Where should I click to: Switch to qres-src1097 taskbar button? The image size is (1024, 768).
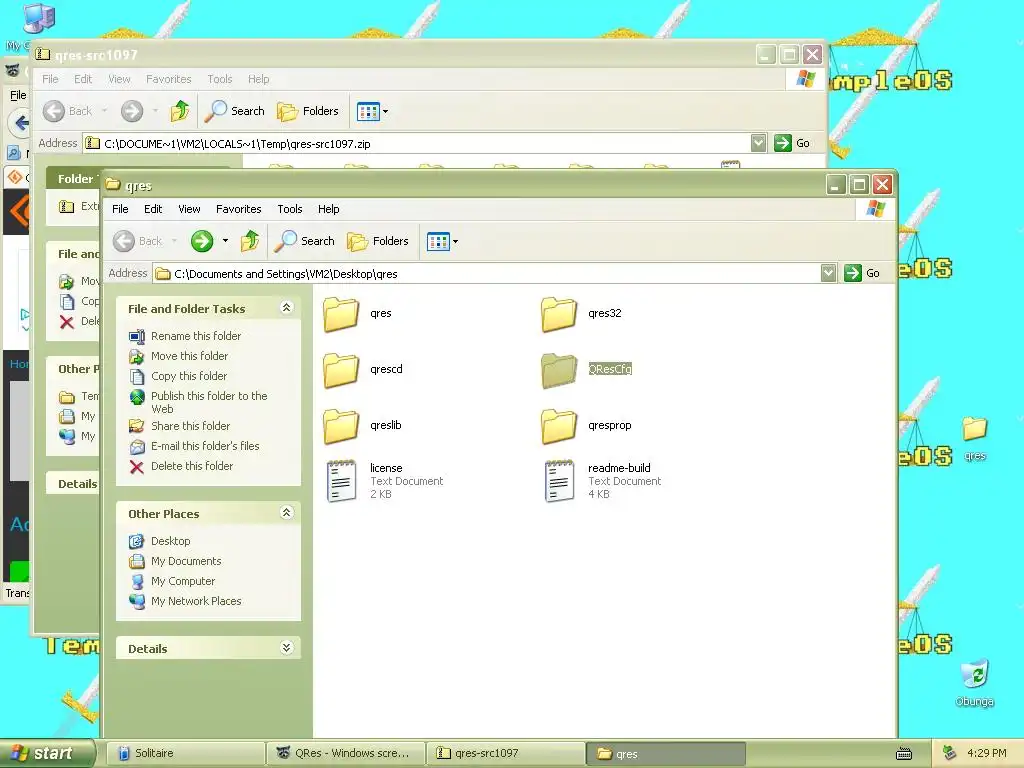[505, 754]
